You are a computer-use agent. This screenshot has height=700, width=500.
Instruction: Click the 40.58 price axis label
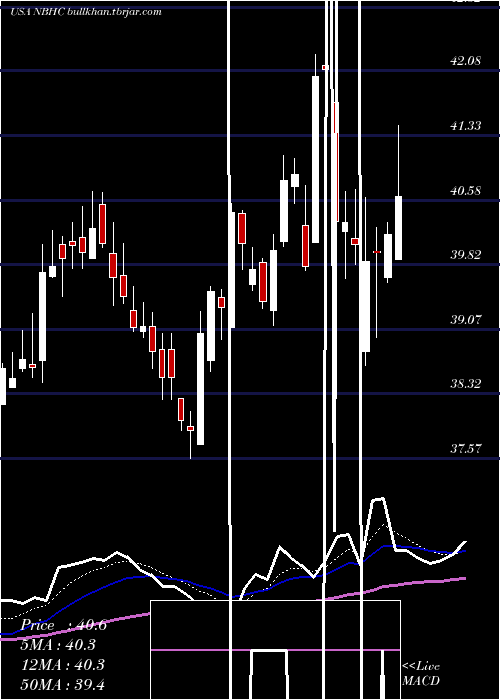(466, 191)
